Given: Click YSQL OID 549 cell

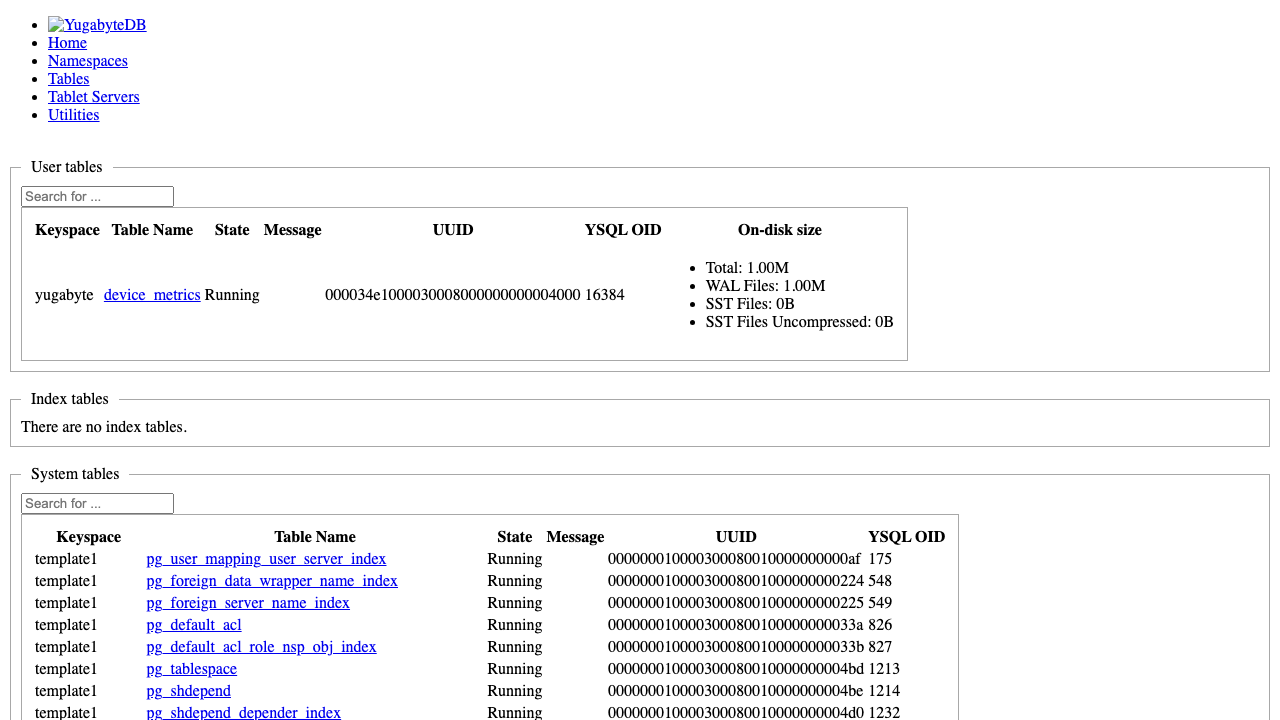Looking at the screenshot, I should click(880, 603).
